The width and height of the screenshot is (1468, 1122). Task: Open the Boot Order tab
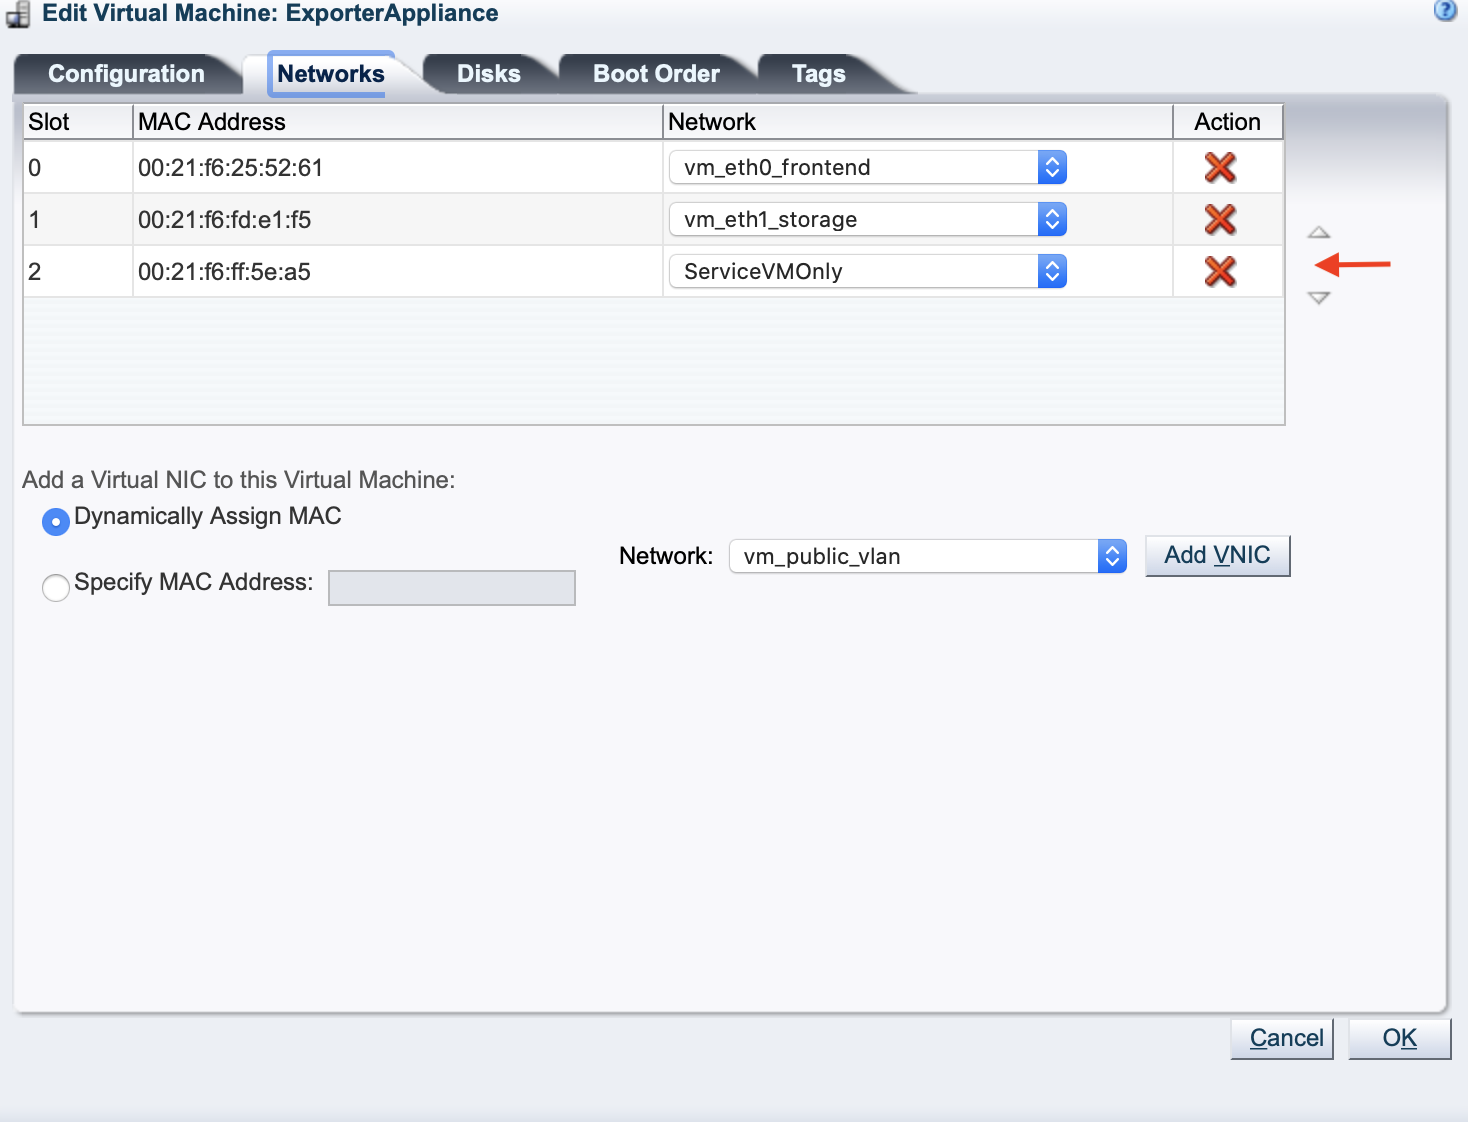tap(656, 73)
